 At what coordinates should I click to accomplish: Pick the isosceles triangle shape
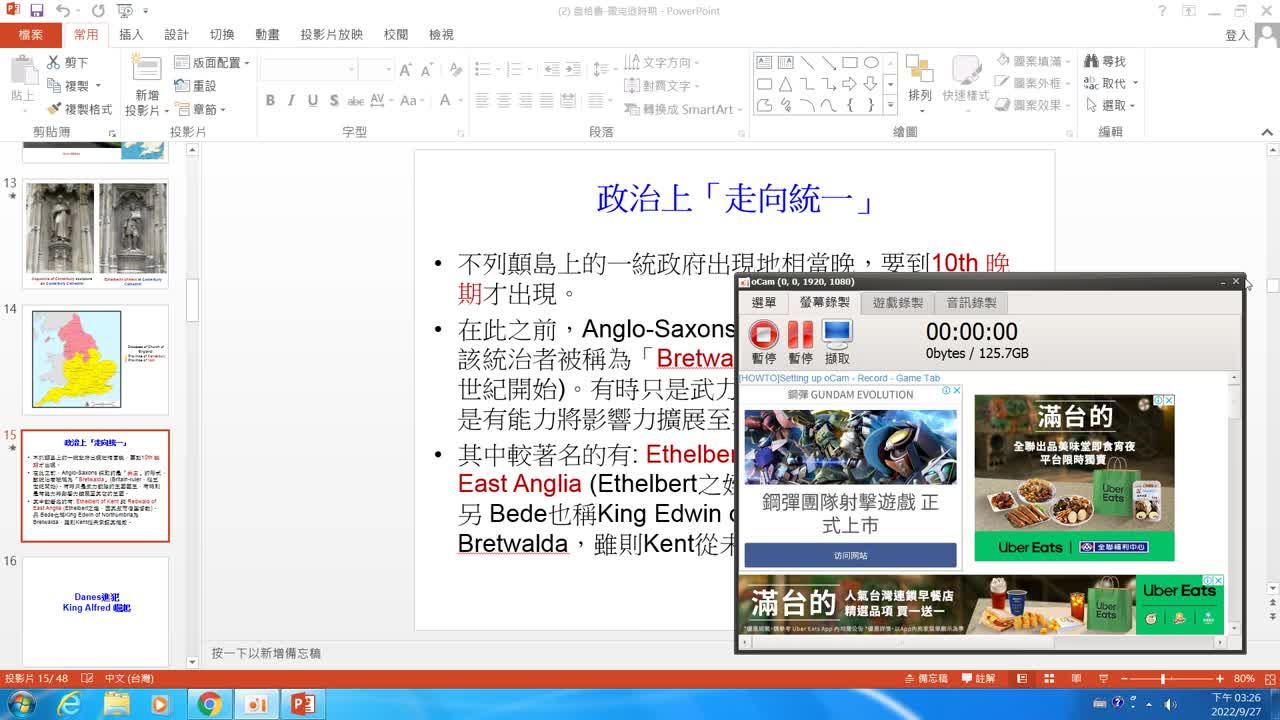point(786,84)
